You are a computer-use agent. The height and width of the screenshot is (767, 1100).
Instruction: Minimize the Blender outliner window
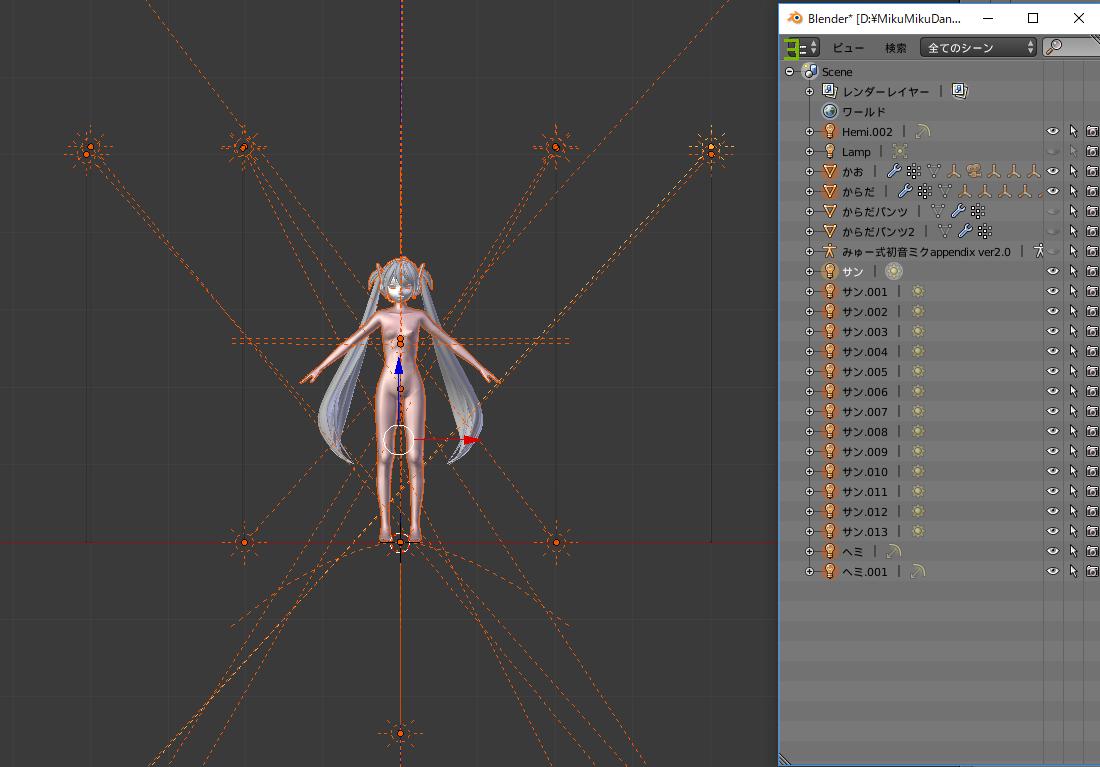coord(988,18)
